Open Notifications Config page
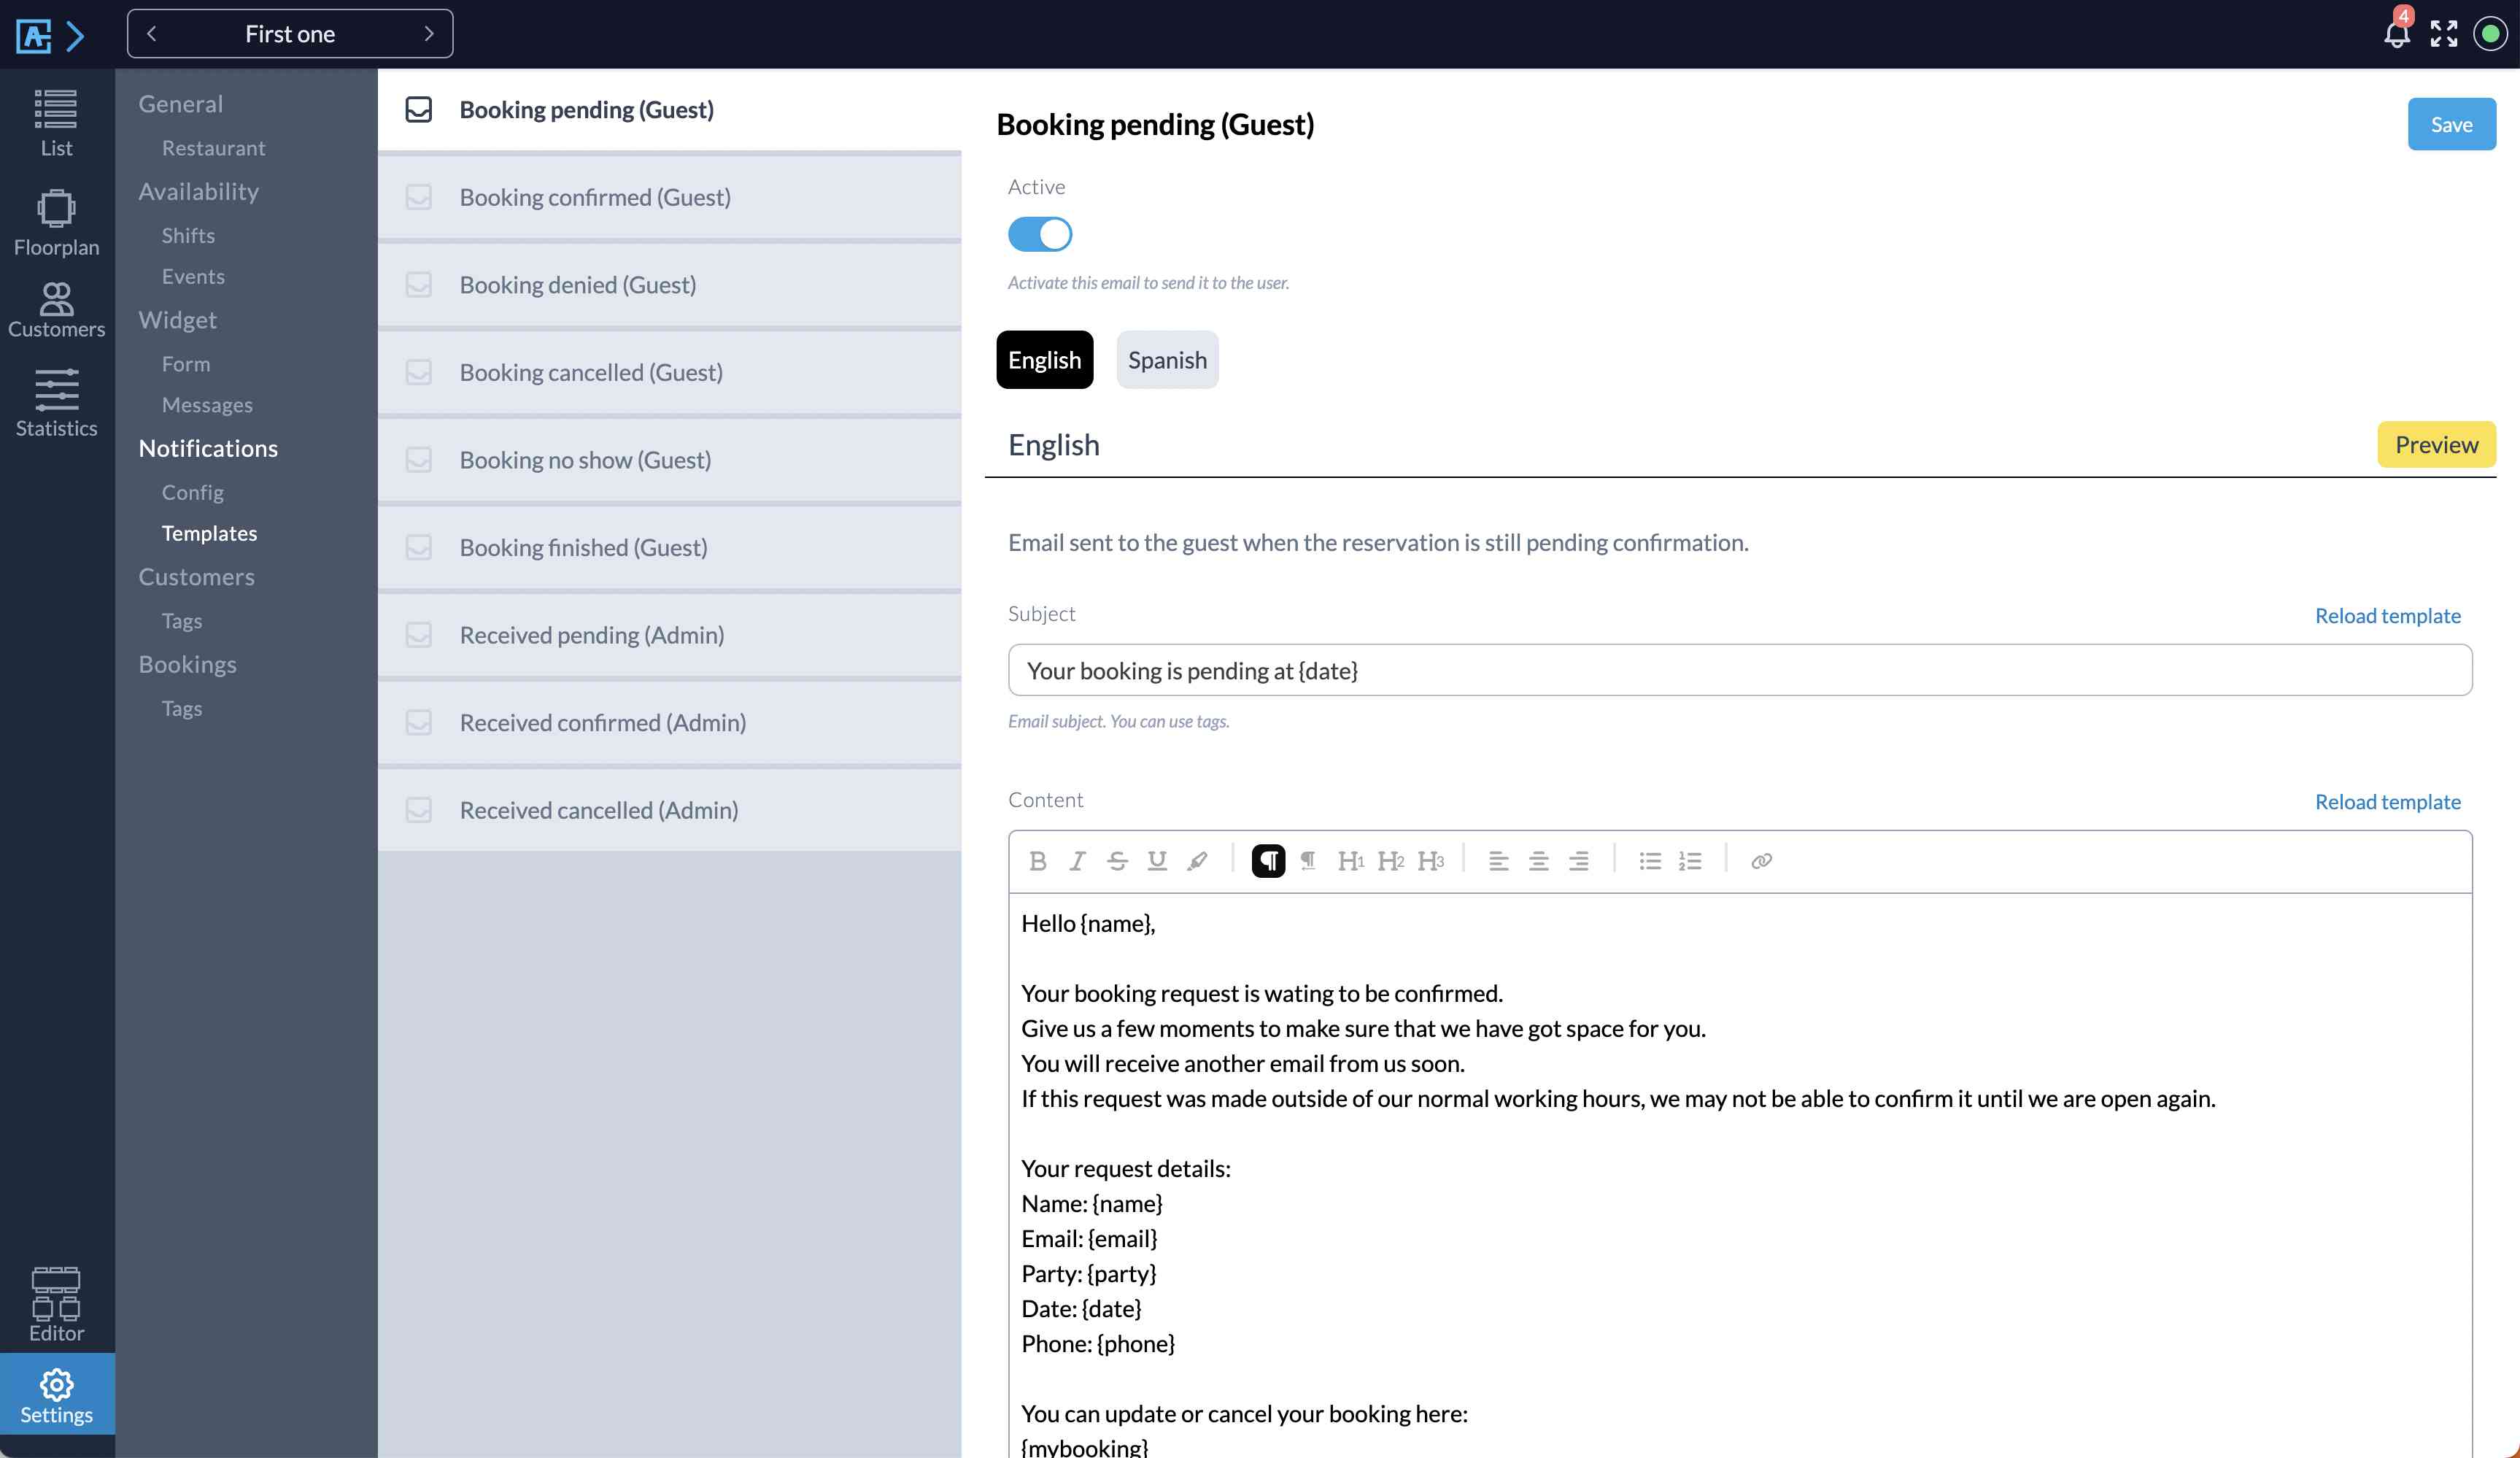This screenshot has width=2520, height=1458. [192, 492]
